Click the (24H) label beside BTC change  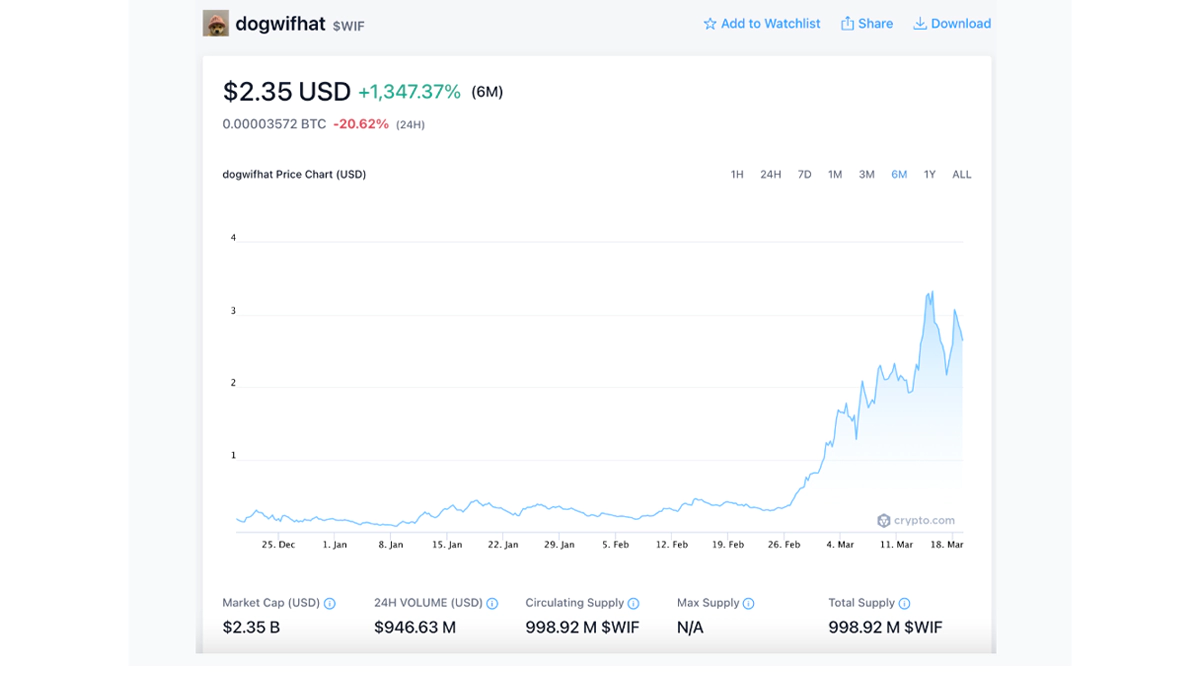[410, 125]
